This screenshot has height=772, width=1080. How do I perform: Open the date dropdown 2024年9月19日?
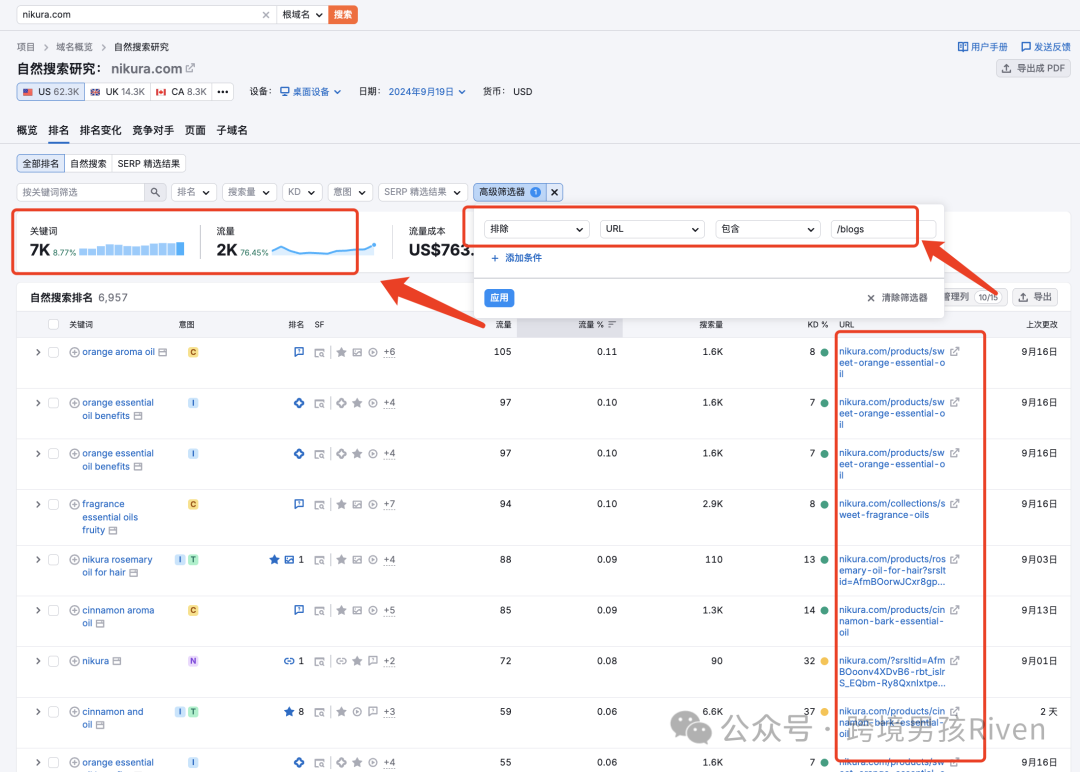click(x=427, y=92)
